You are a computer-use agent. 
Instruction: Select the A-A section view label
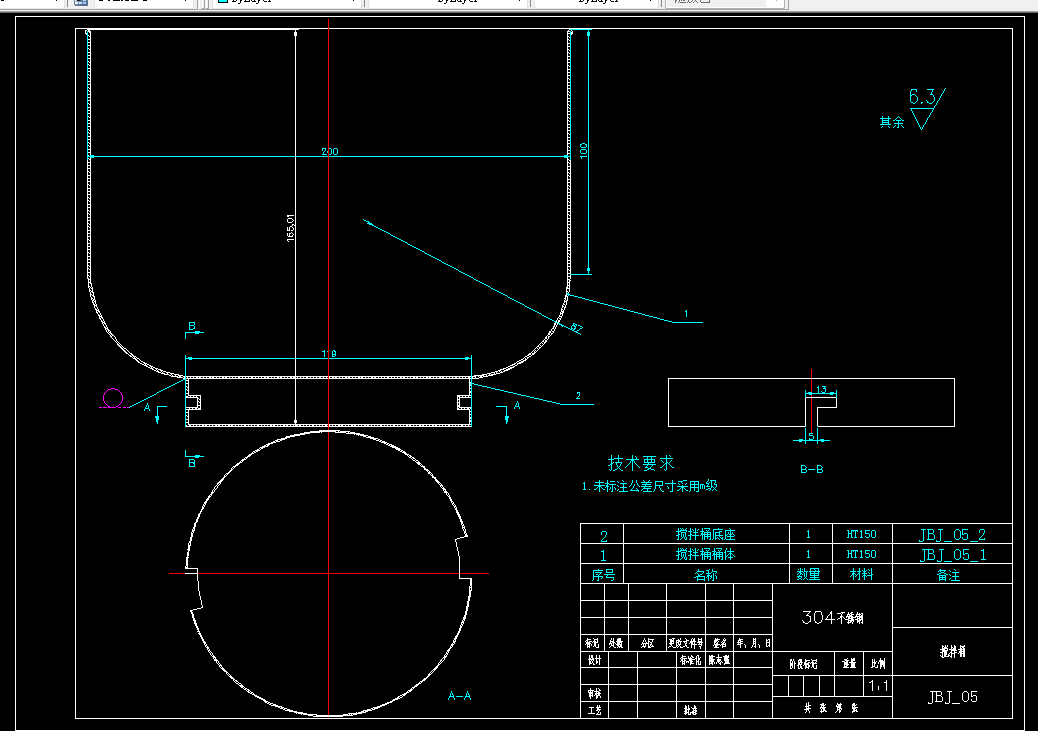(459, 695)
